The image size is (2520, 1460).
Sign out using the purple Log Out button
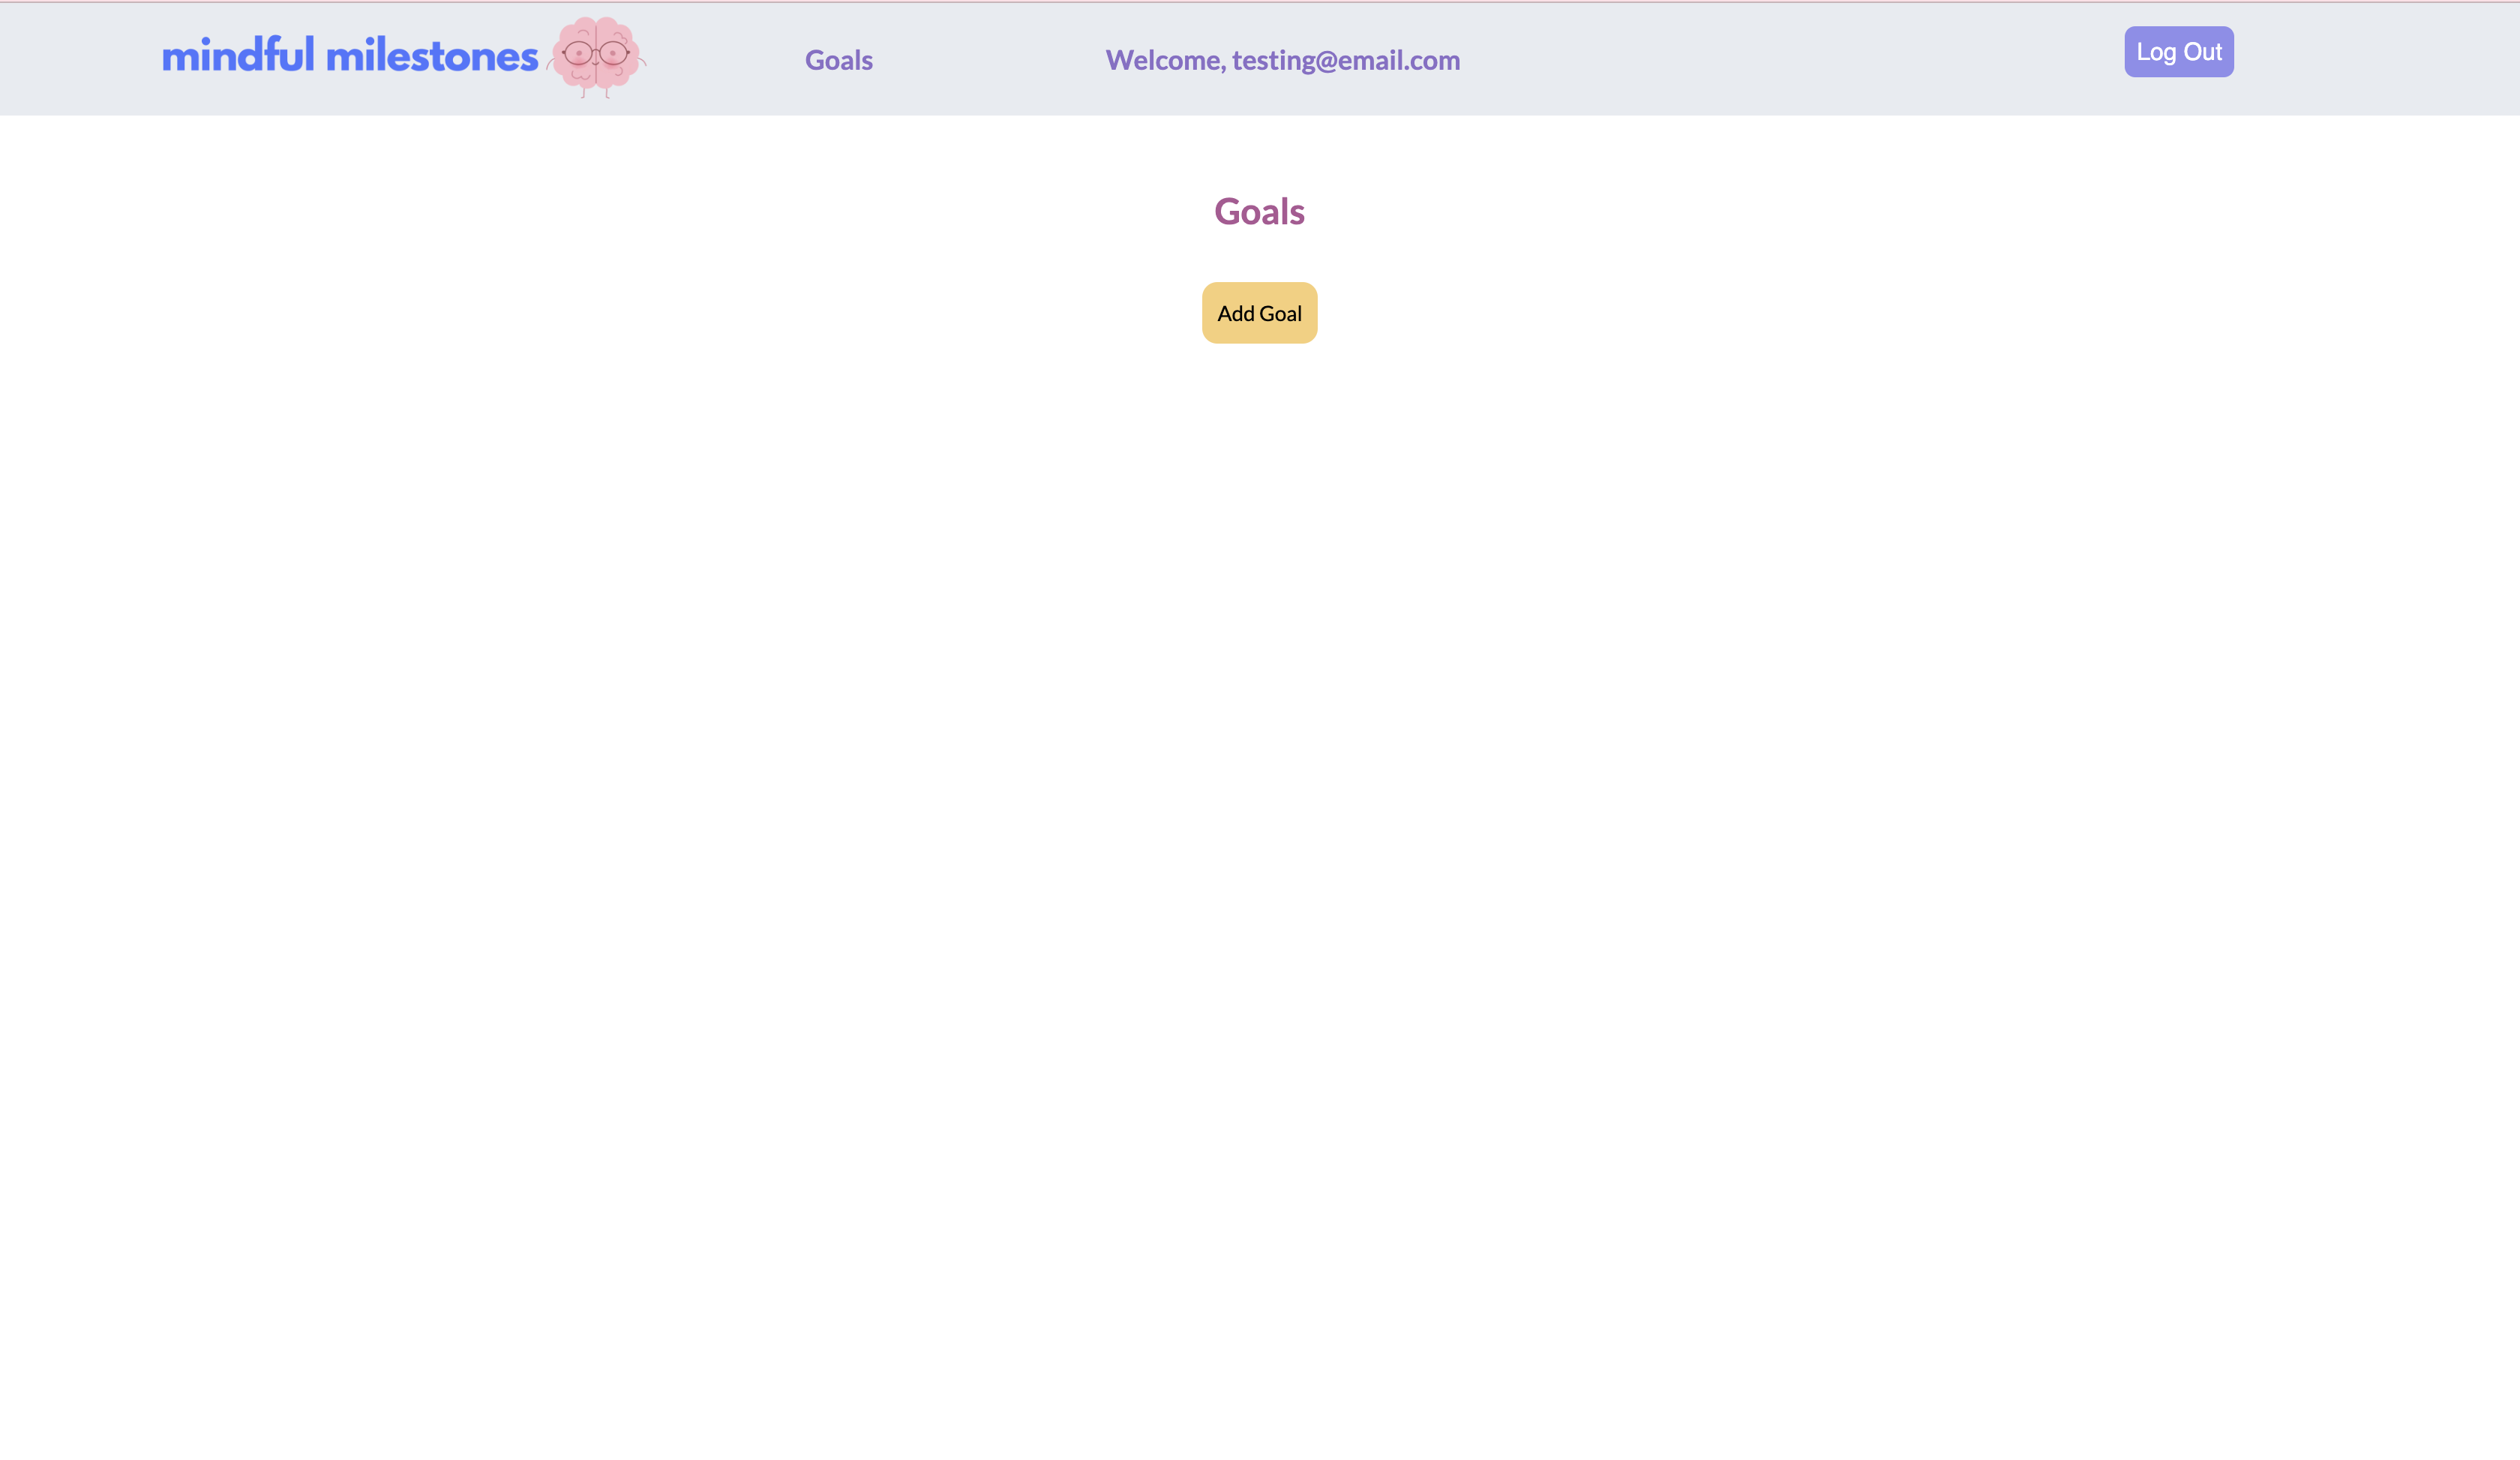click(2178, 52)
